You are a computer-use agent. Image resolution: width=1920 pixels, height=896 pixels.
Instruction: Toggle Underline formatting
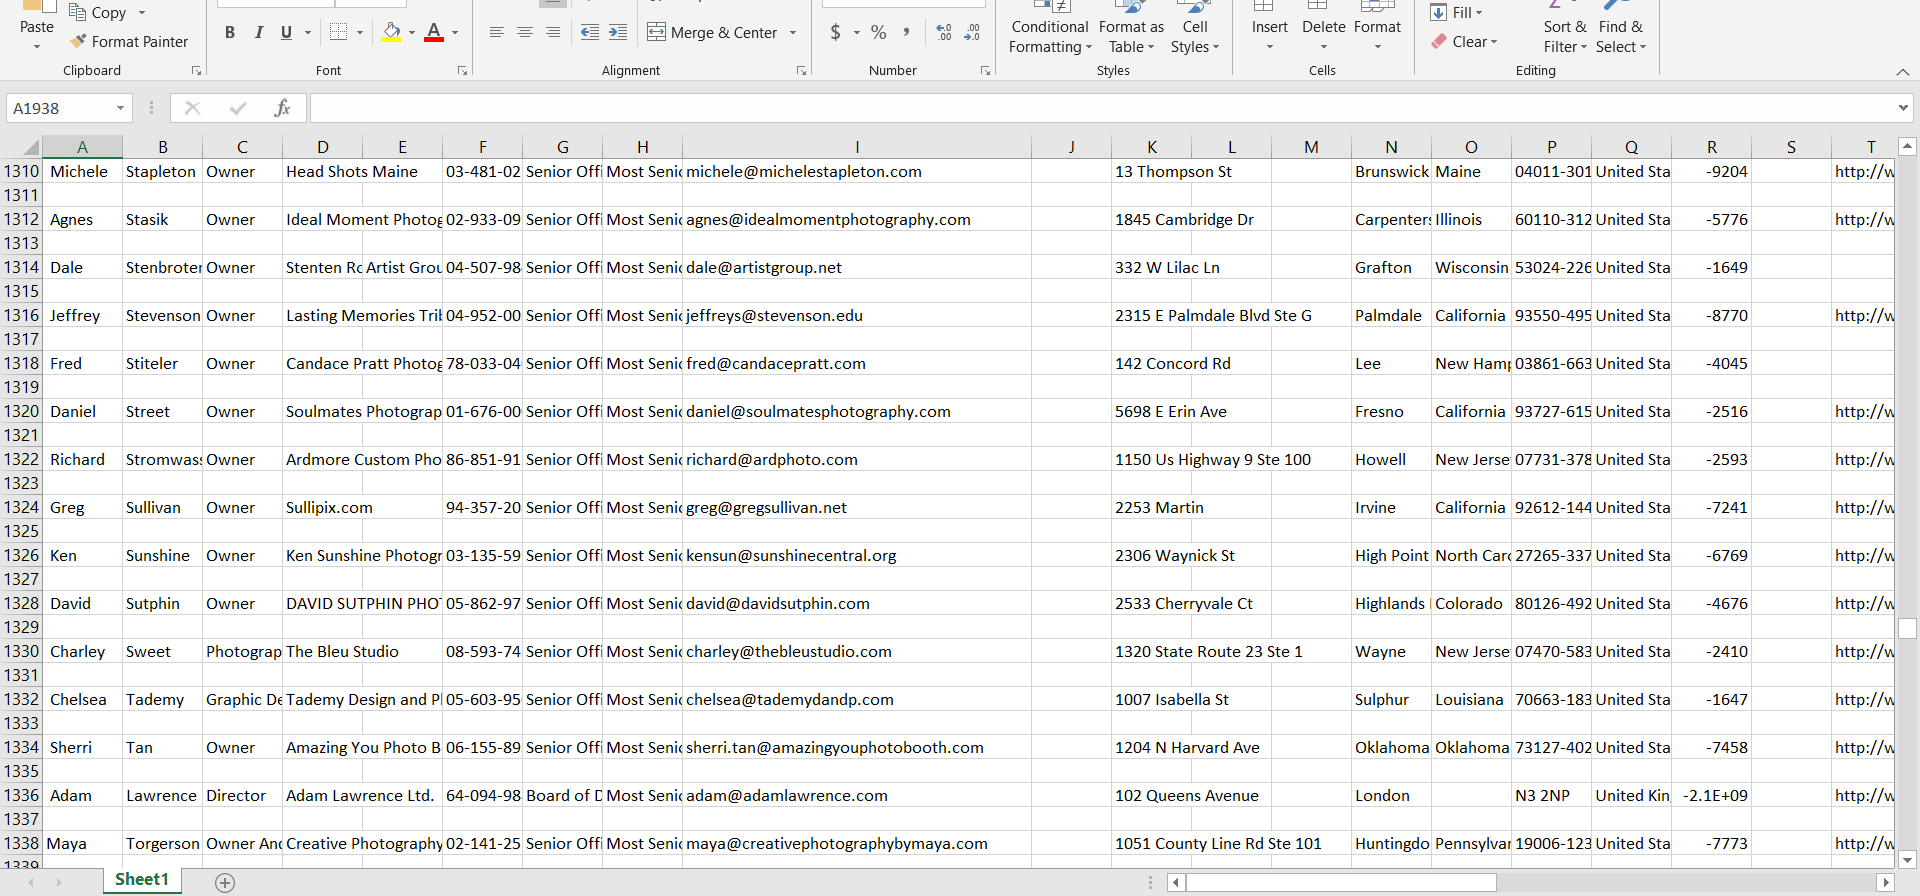(x=286, y=33)
